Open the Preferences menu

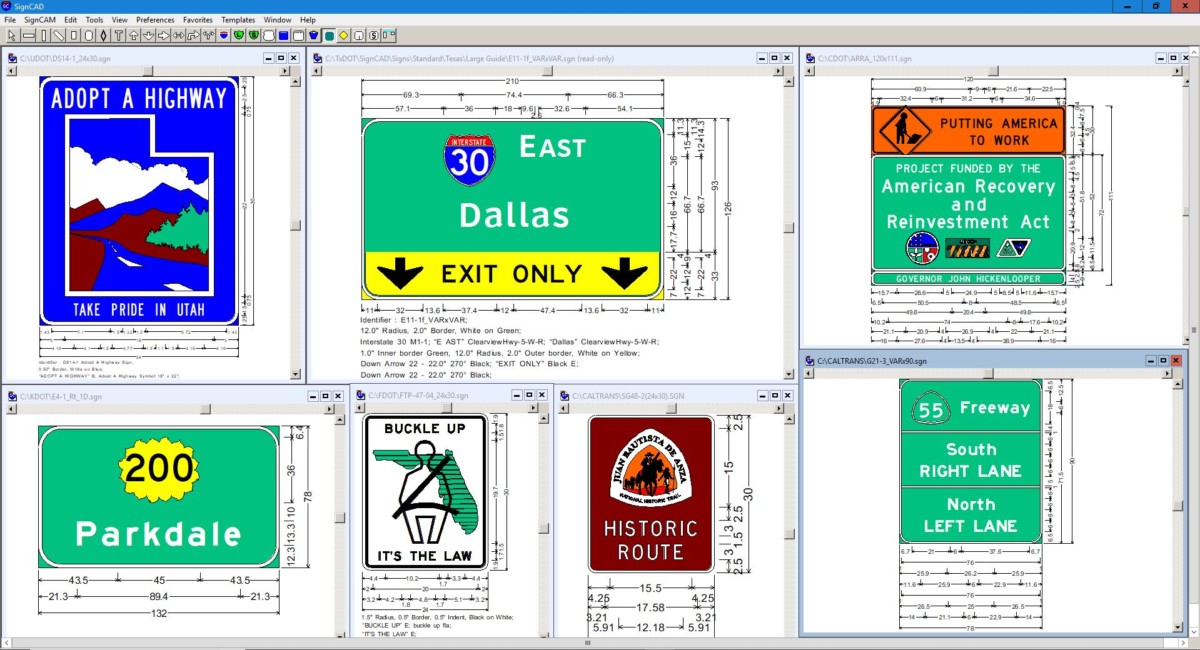[155, 19]
